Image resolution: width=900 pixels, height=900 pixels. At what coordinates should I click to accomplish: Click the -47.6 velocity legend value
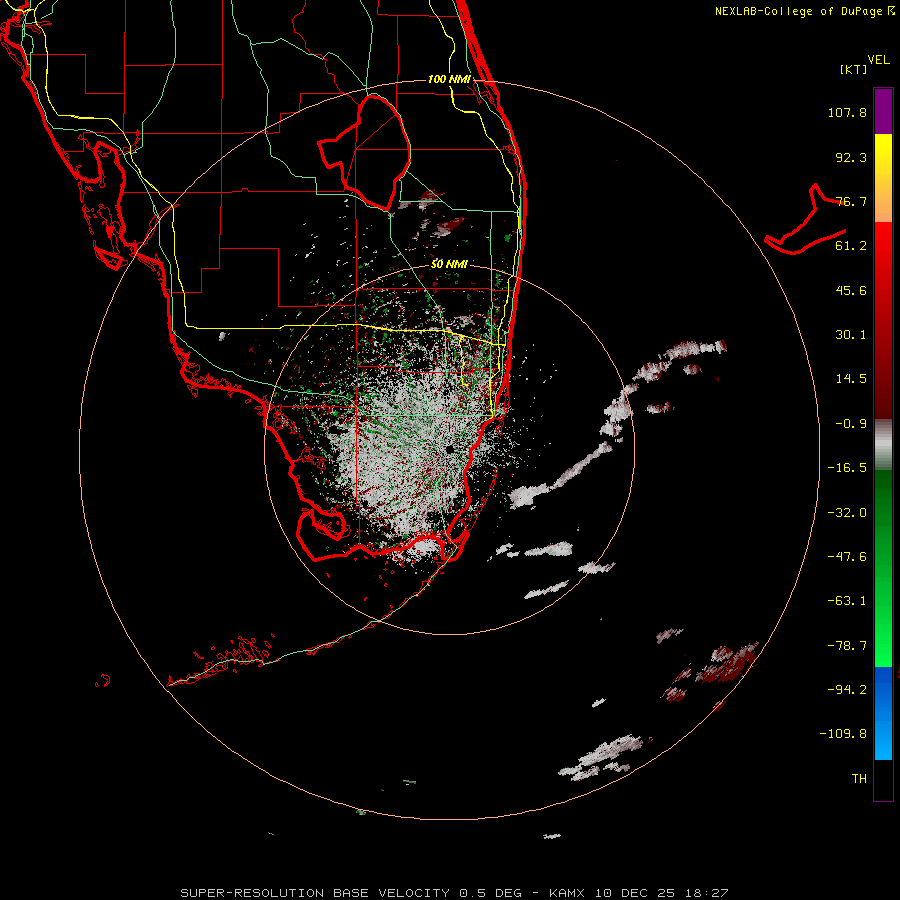(x=847, y=557)
